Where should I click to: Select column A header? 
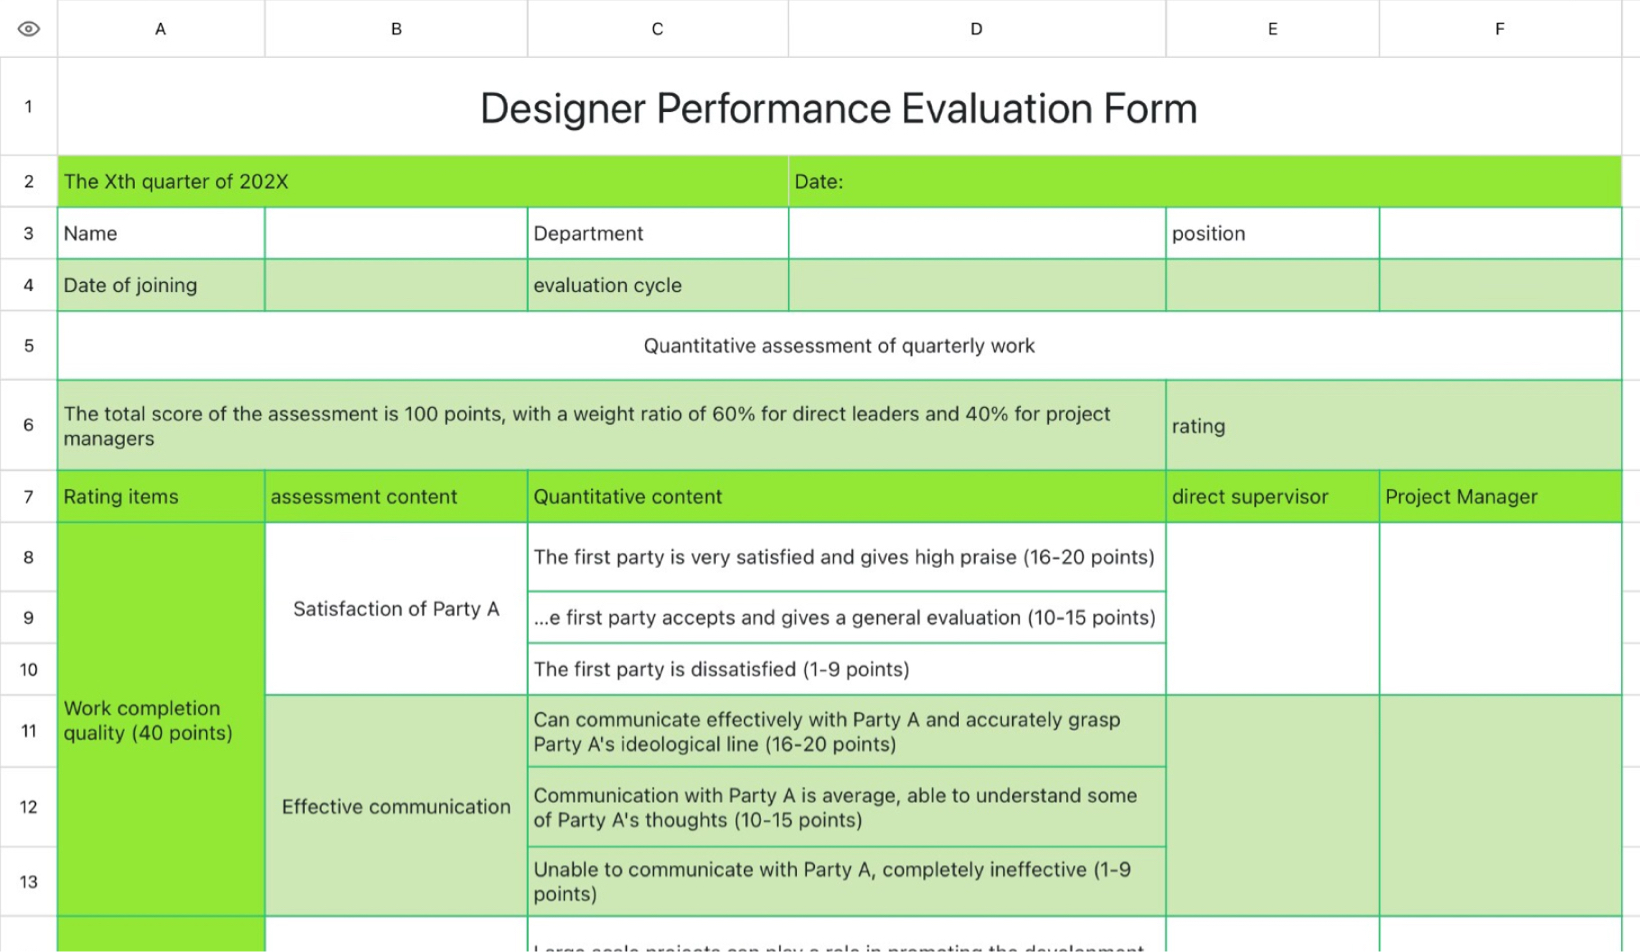click(161, 29)
